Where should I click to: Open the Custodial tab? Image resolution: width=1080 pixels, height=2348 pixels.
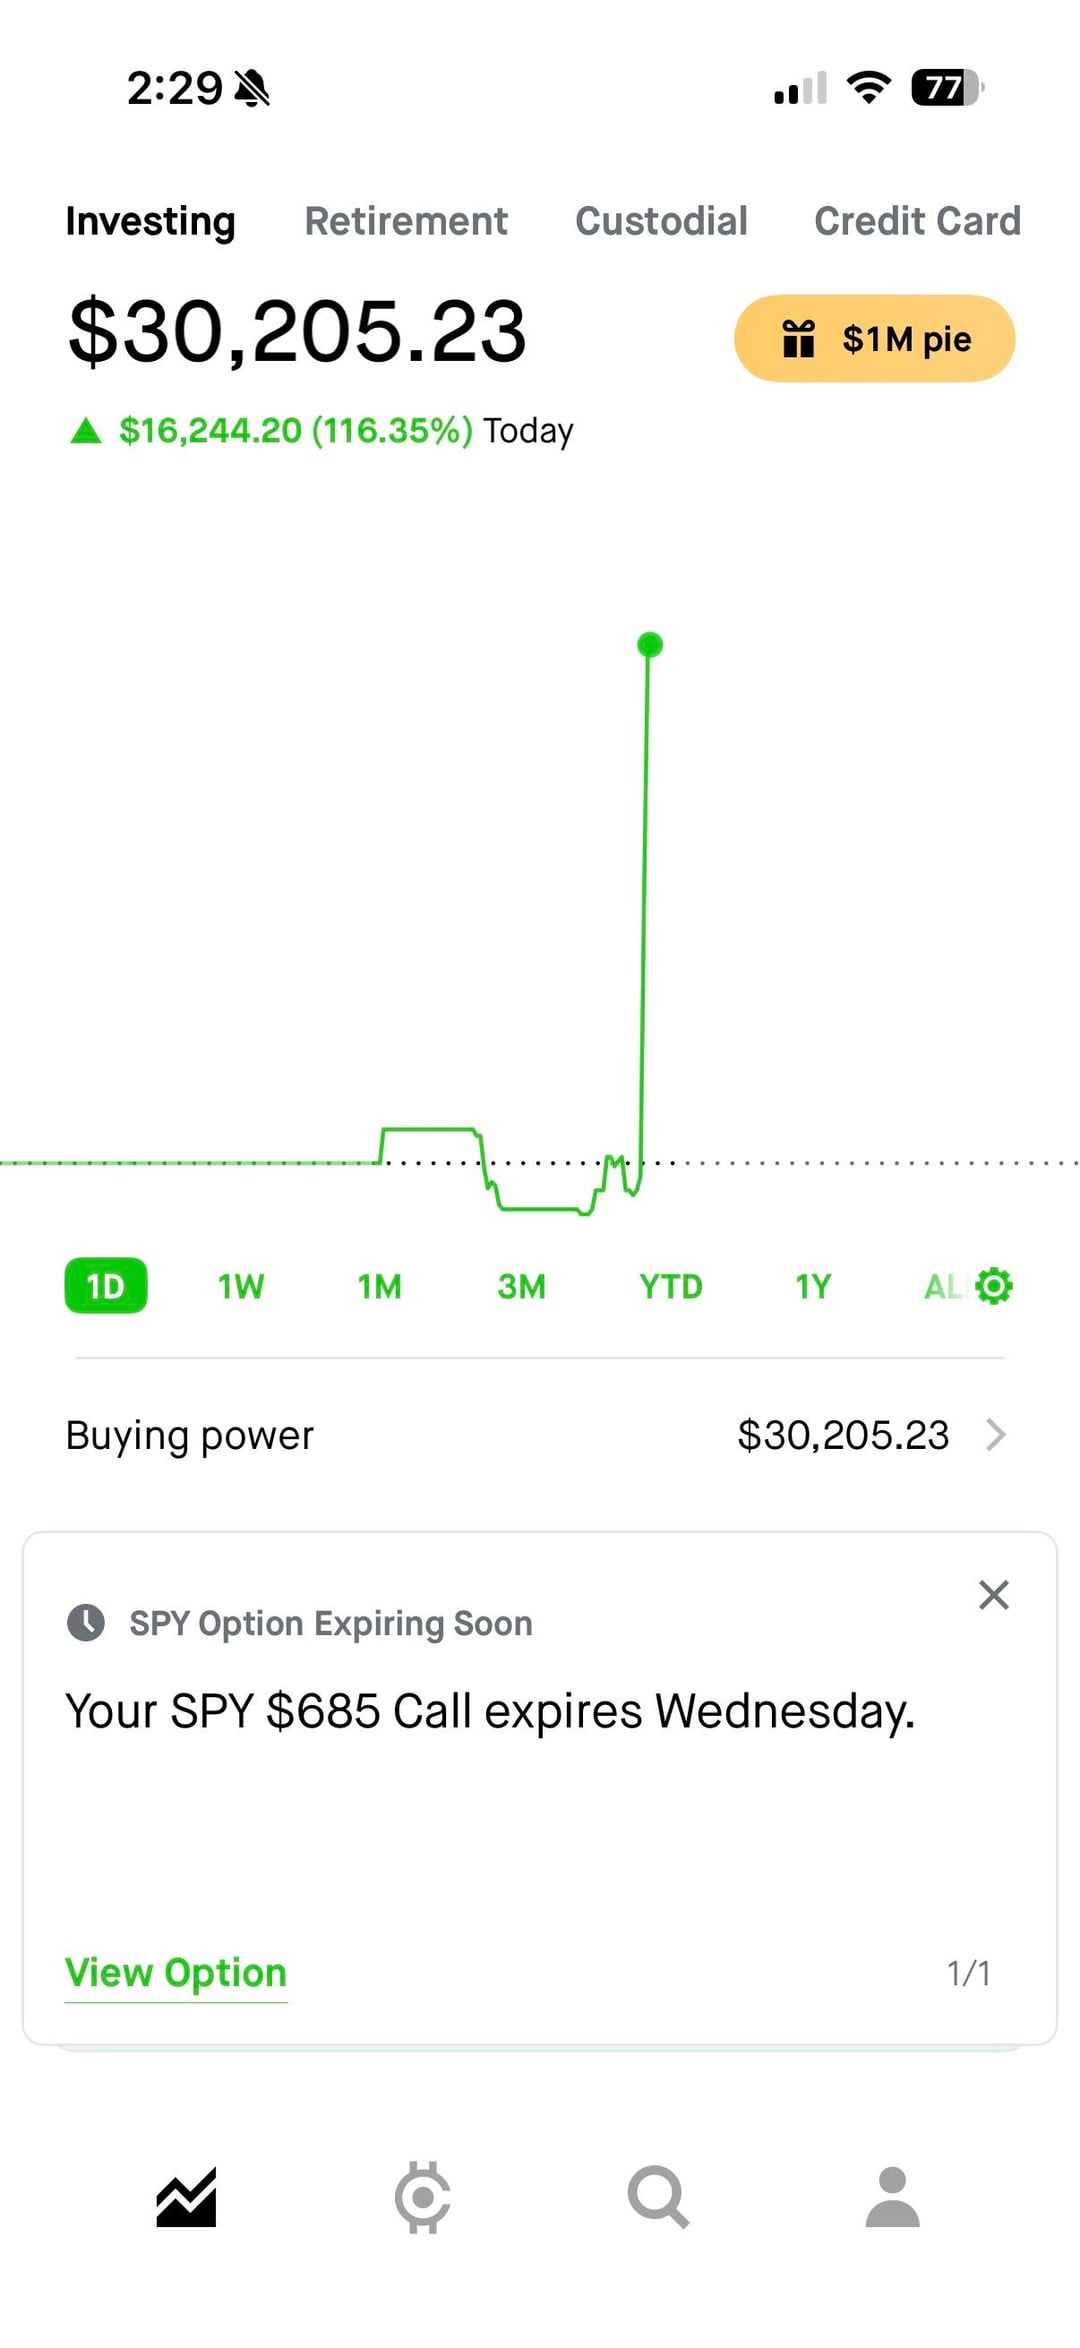[661, 221]
